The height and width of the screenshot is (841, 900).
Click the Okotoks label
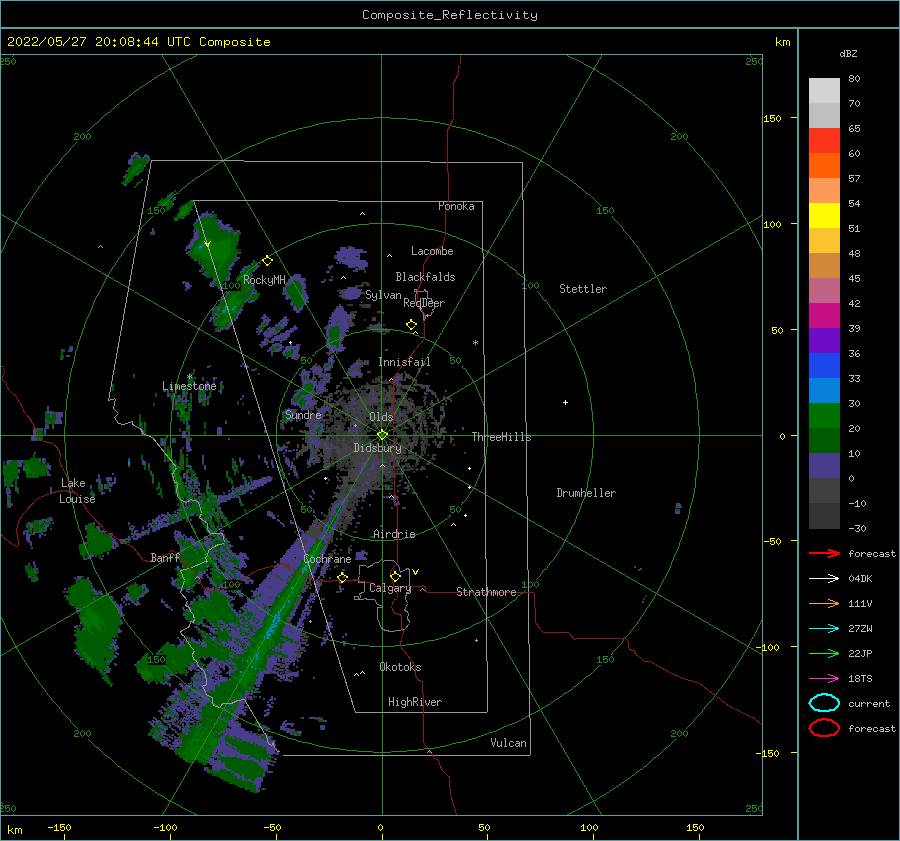[400, 667]
